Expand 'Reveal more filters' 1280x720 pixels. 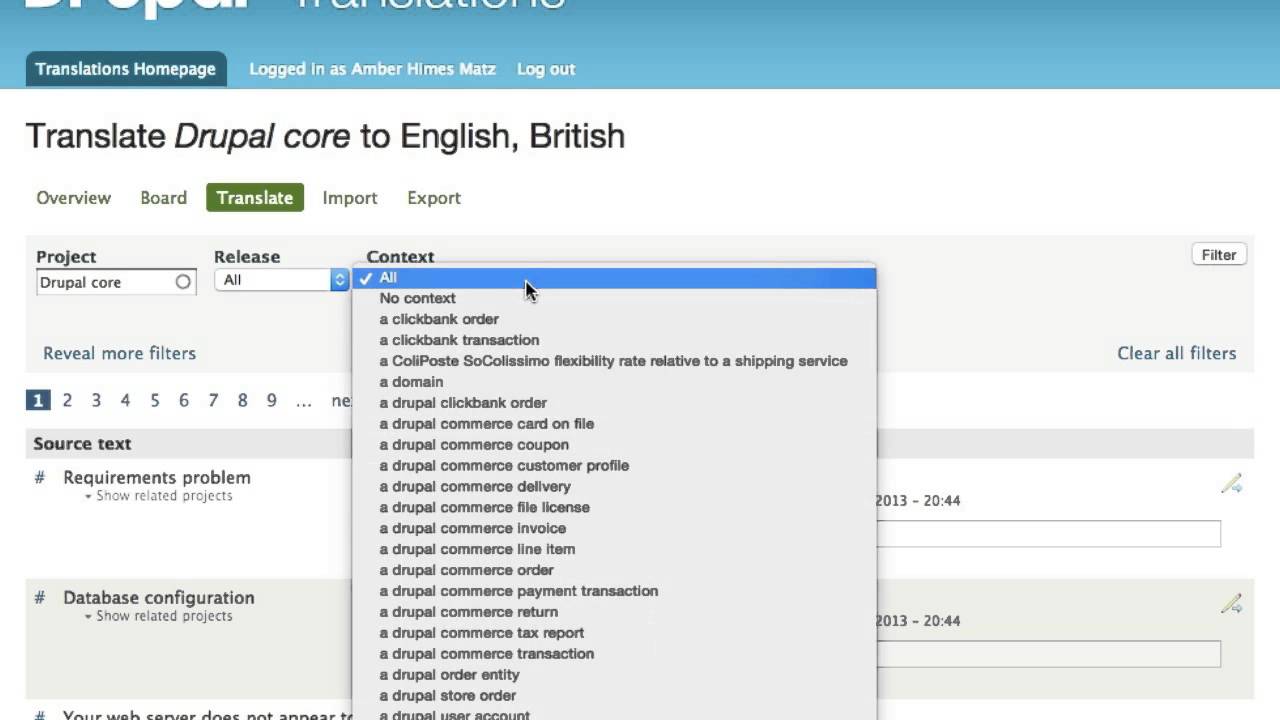pos(119,353)
